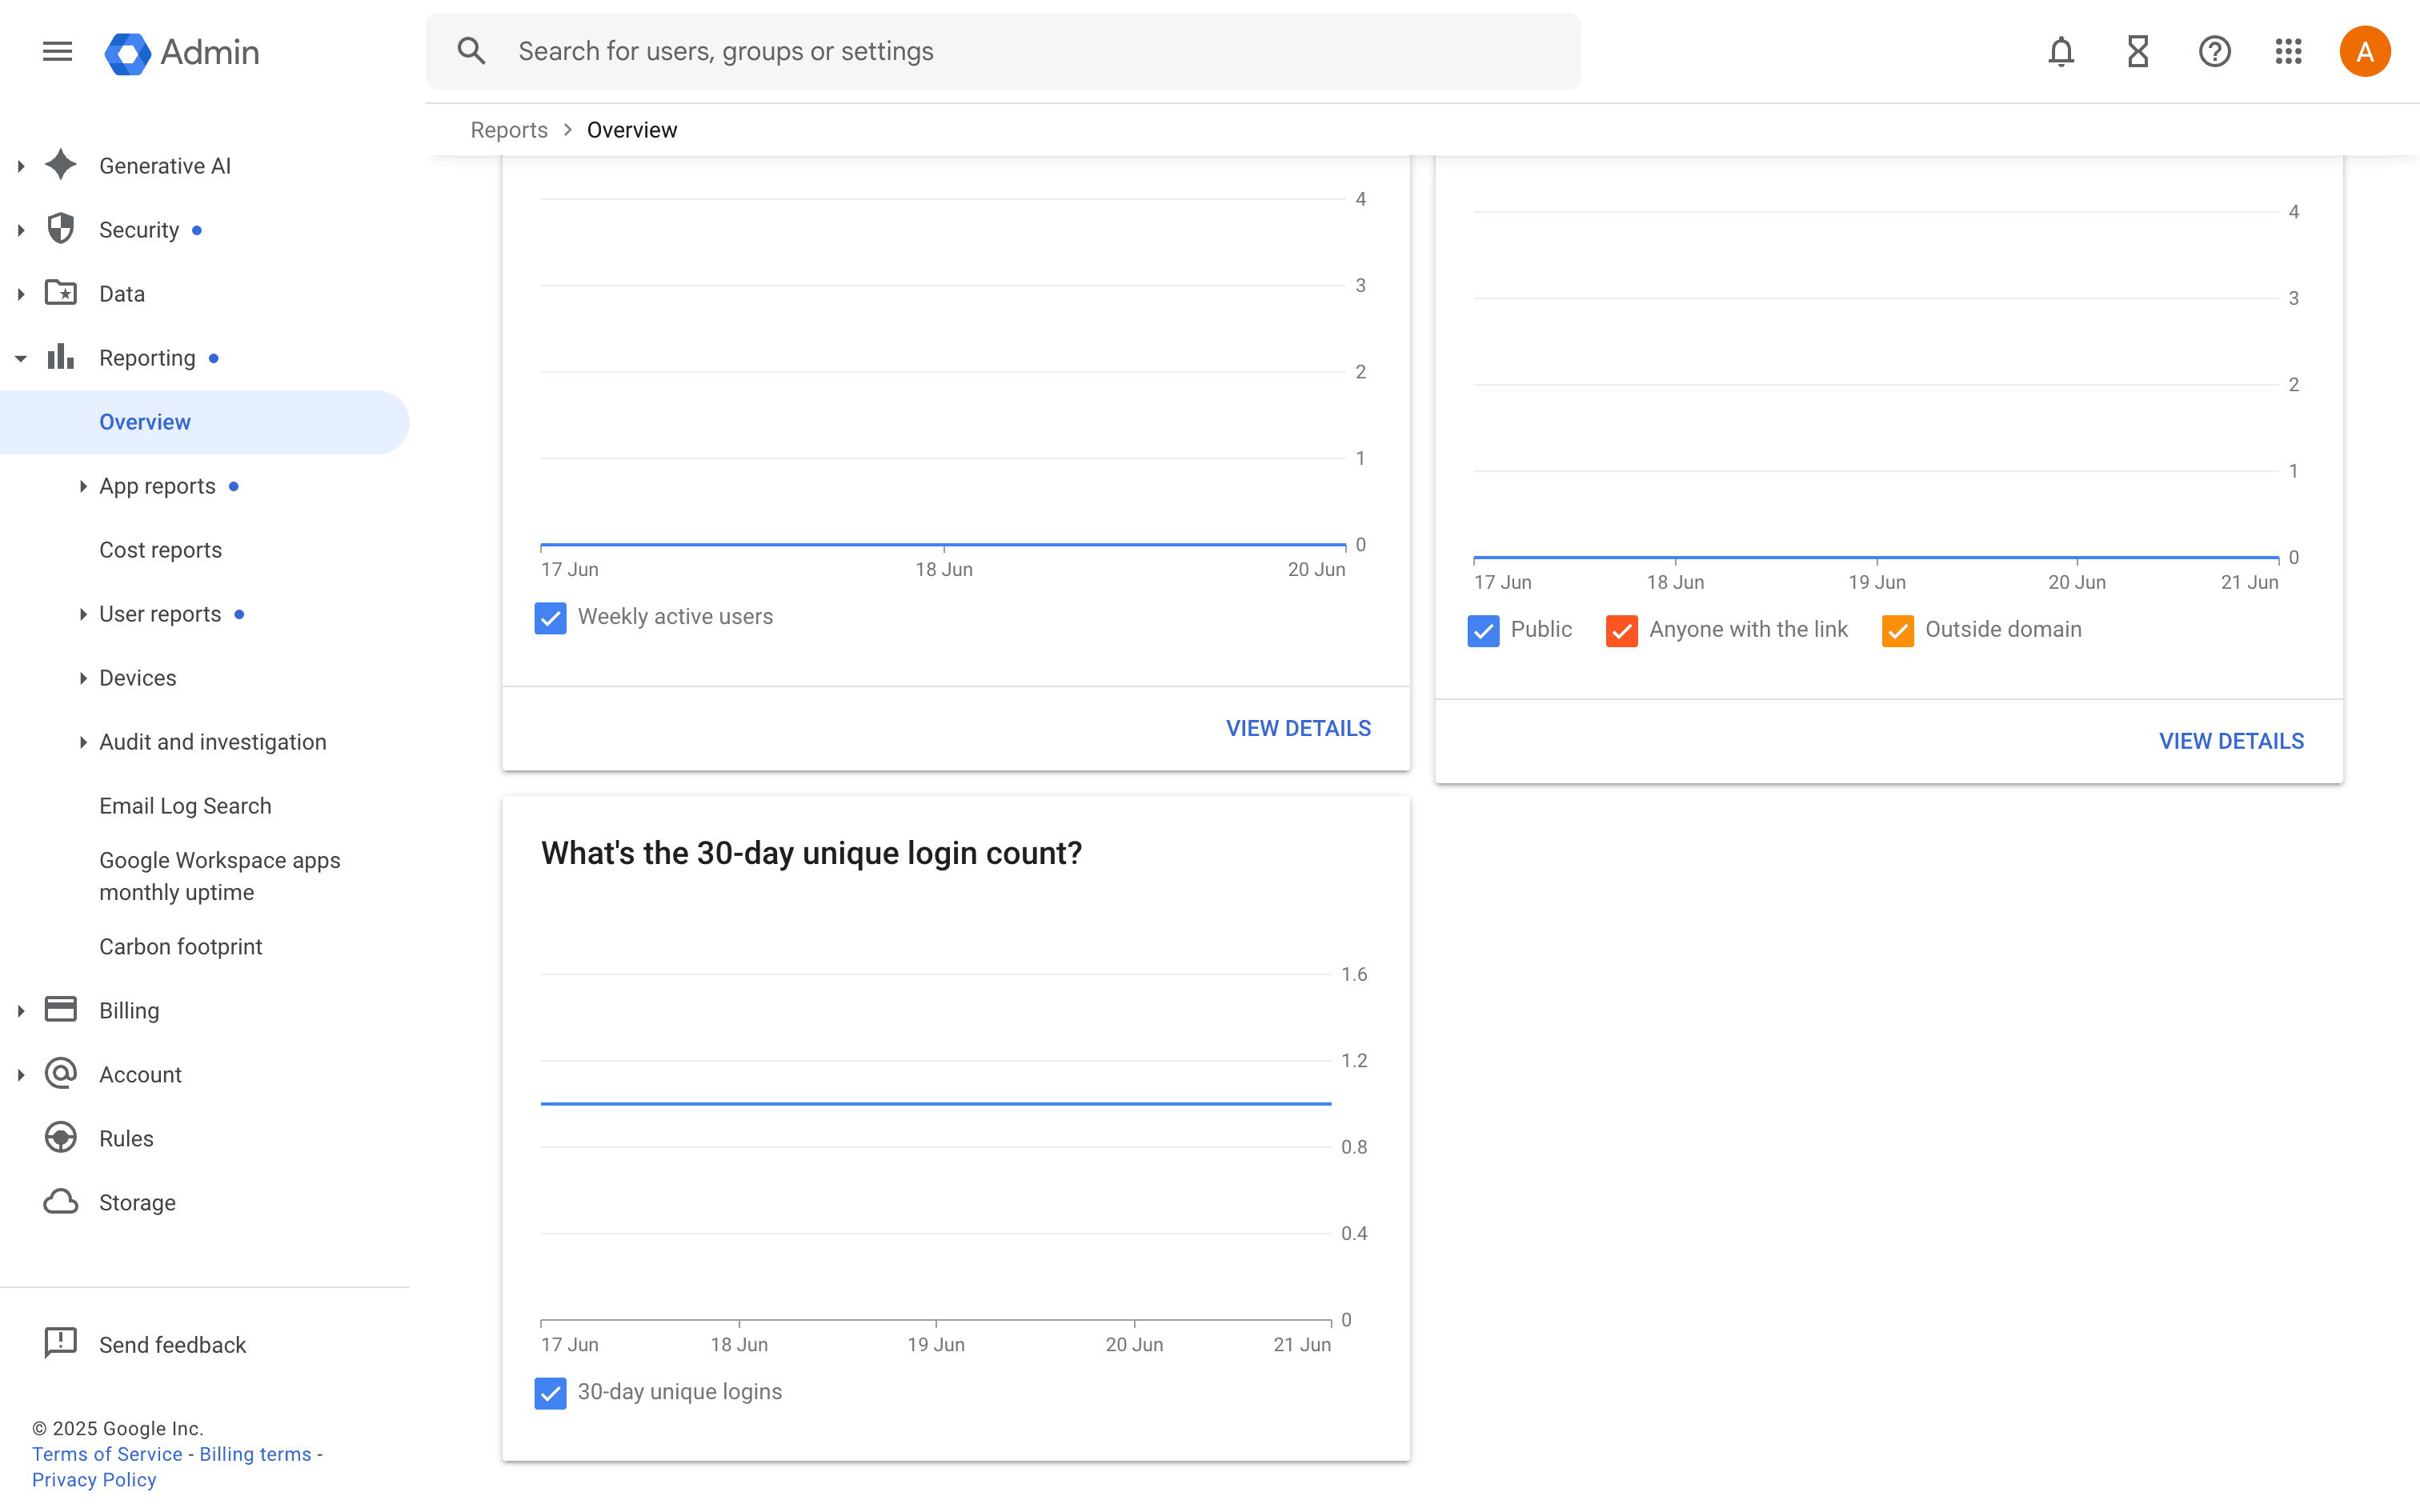Viewport: 2420px width, 1512px height.
Task: Toggle the orange Outside domain series swatch
Action: pos(1897,630)
